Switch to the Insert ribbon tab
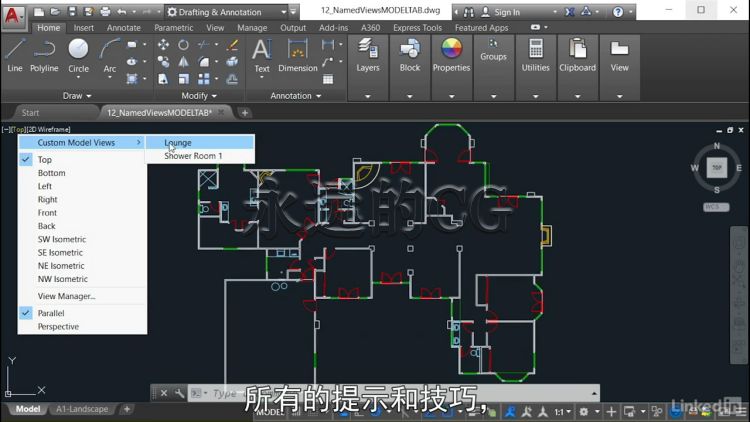The image size is (750, 422). [84, 28]
